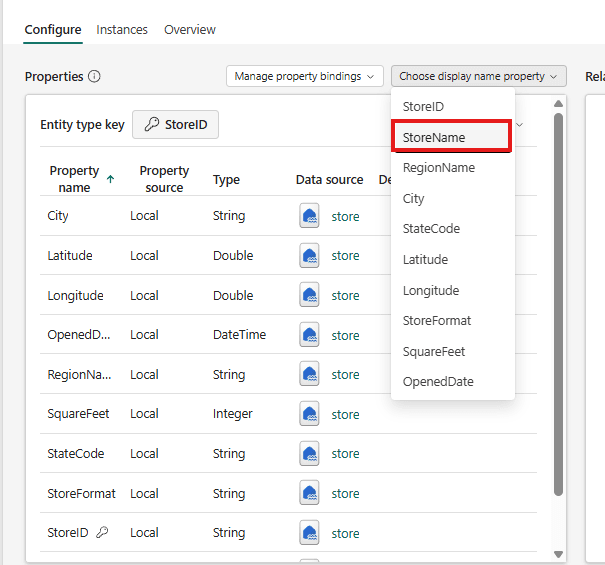Open store link in StoreID row

point(345,533)
